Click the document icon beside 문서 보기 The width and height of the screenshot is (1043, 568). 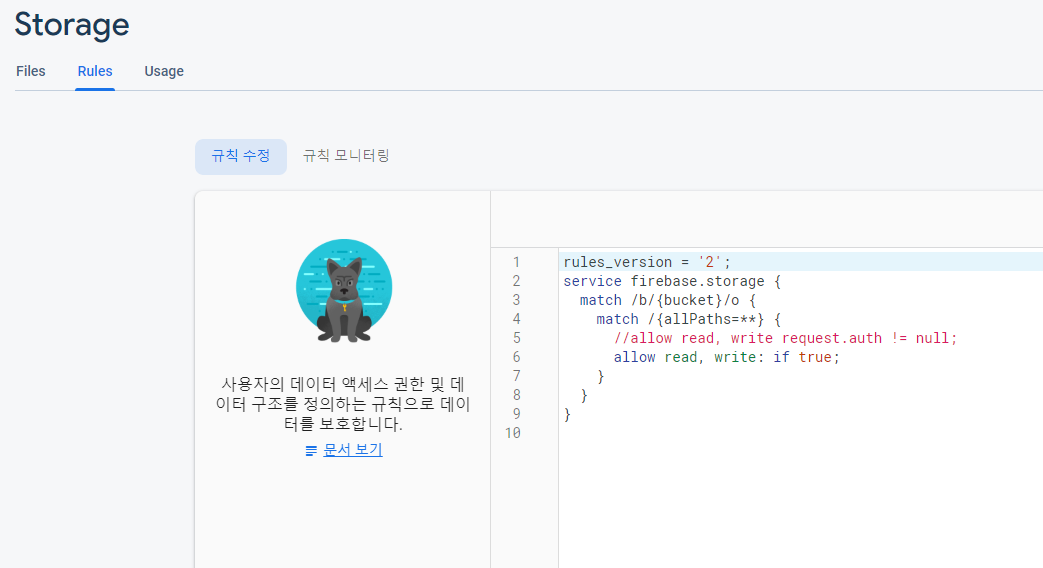[311, 451]
